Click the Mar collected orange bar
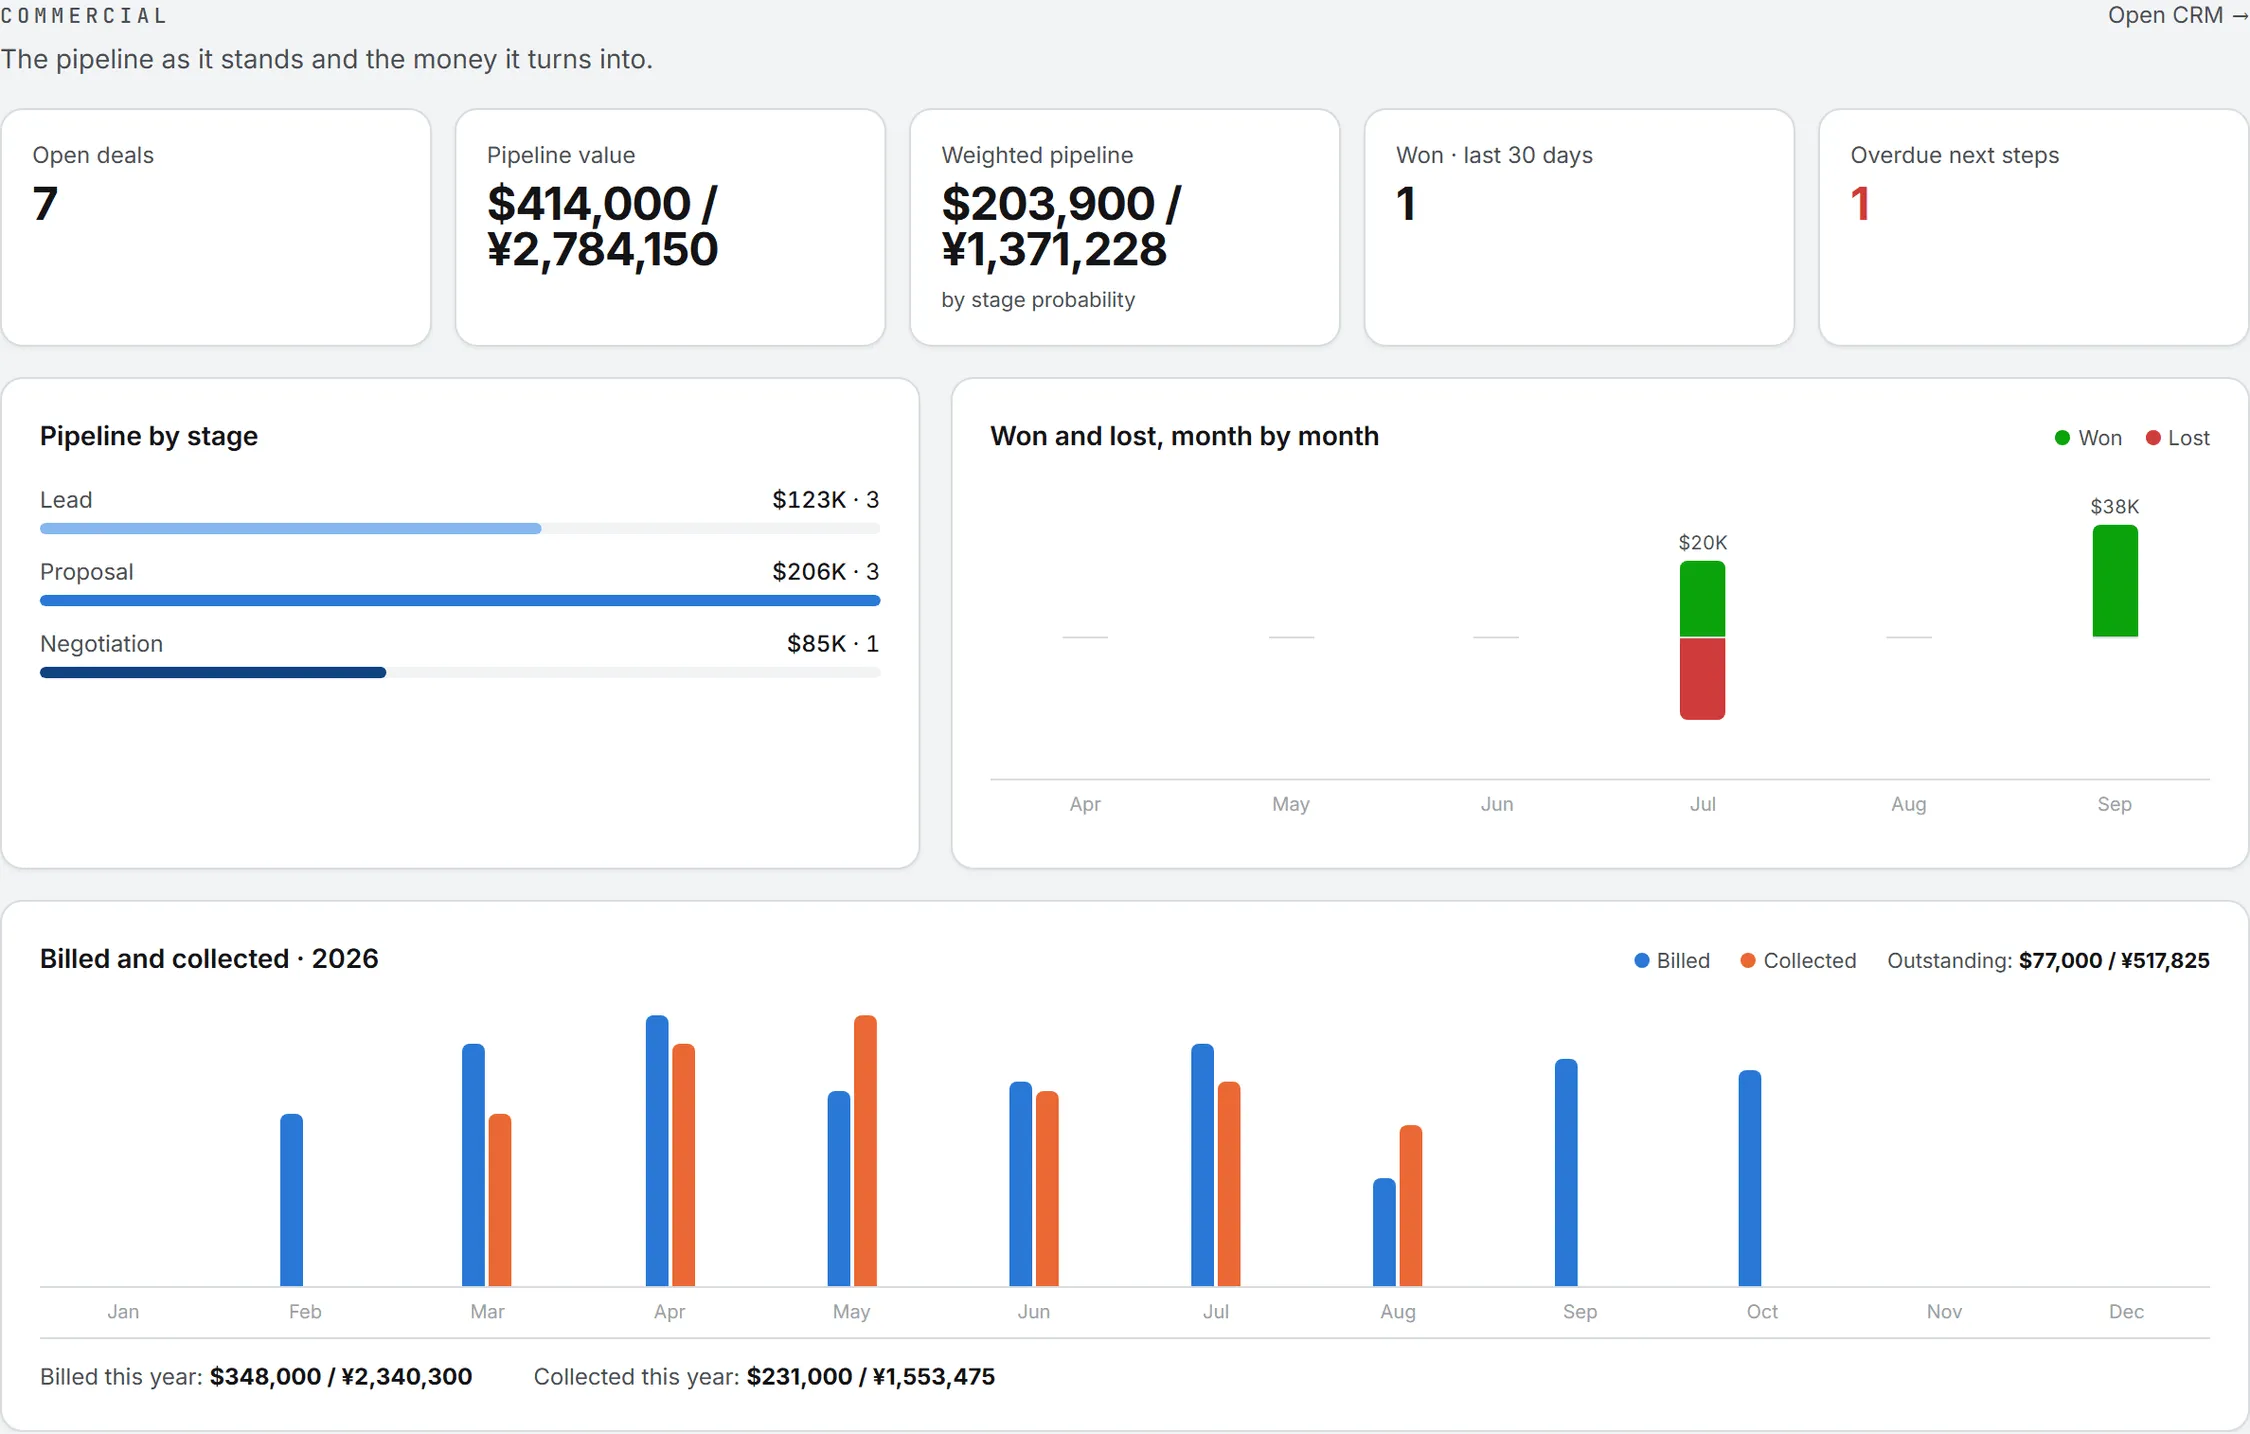This screenshot has width=2250, height=1434. point(500,1200)
